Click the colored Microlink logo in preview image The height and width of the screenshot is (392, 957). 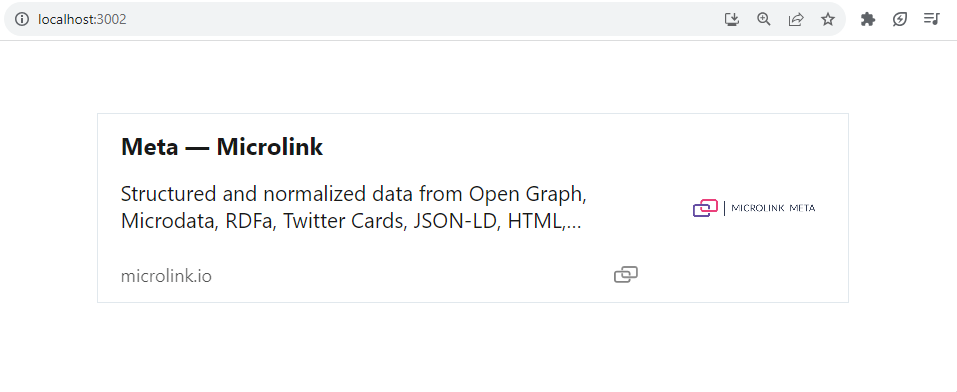pos(705,208)
